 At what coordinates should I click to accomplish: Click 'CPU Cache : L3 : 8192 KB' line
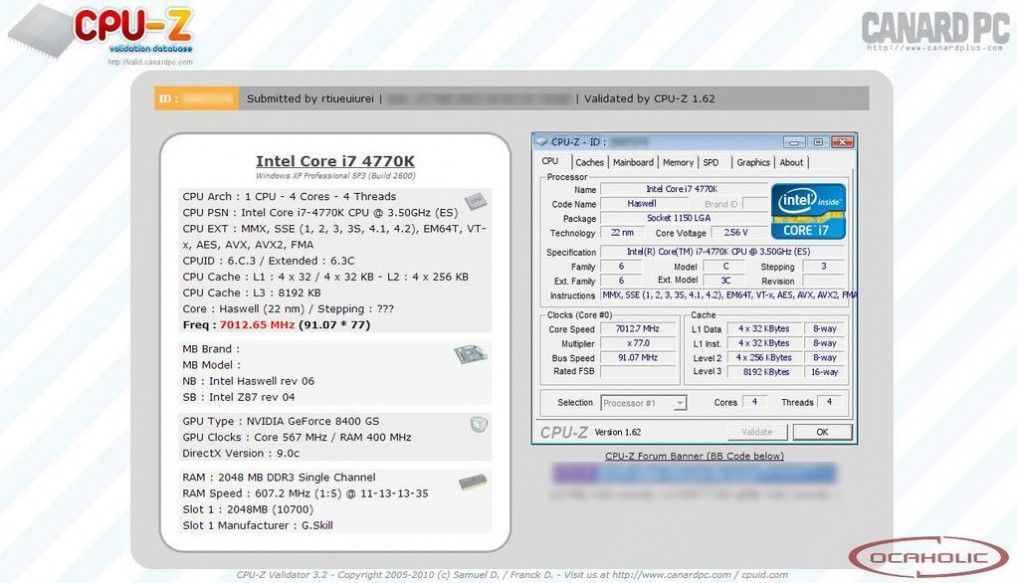(x=251, y=292)
